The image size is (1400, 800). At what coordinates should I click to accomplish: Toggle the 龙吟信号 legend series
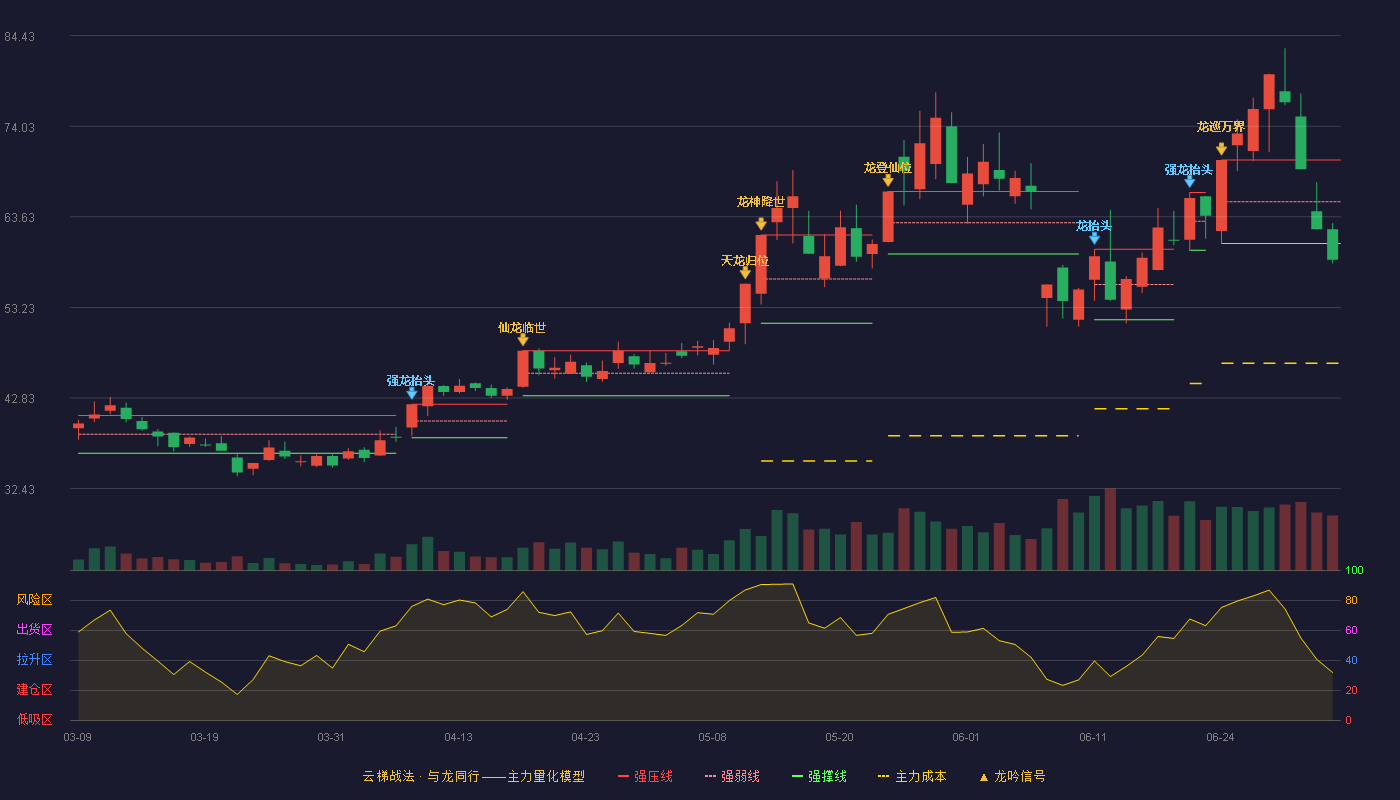click(x=1011, y=776)
